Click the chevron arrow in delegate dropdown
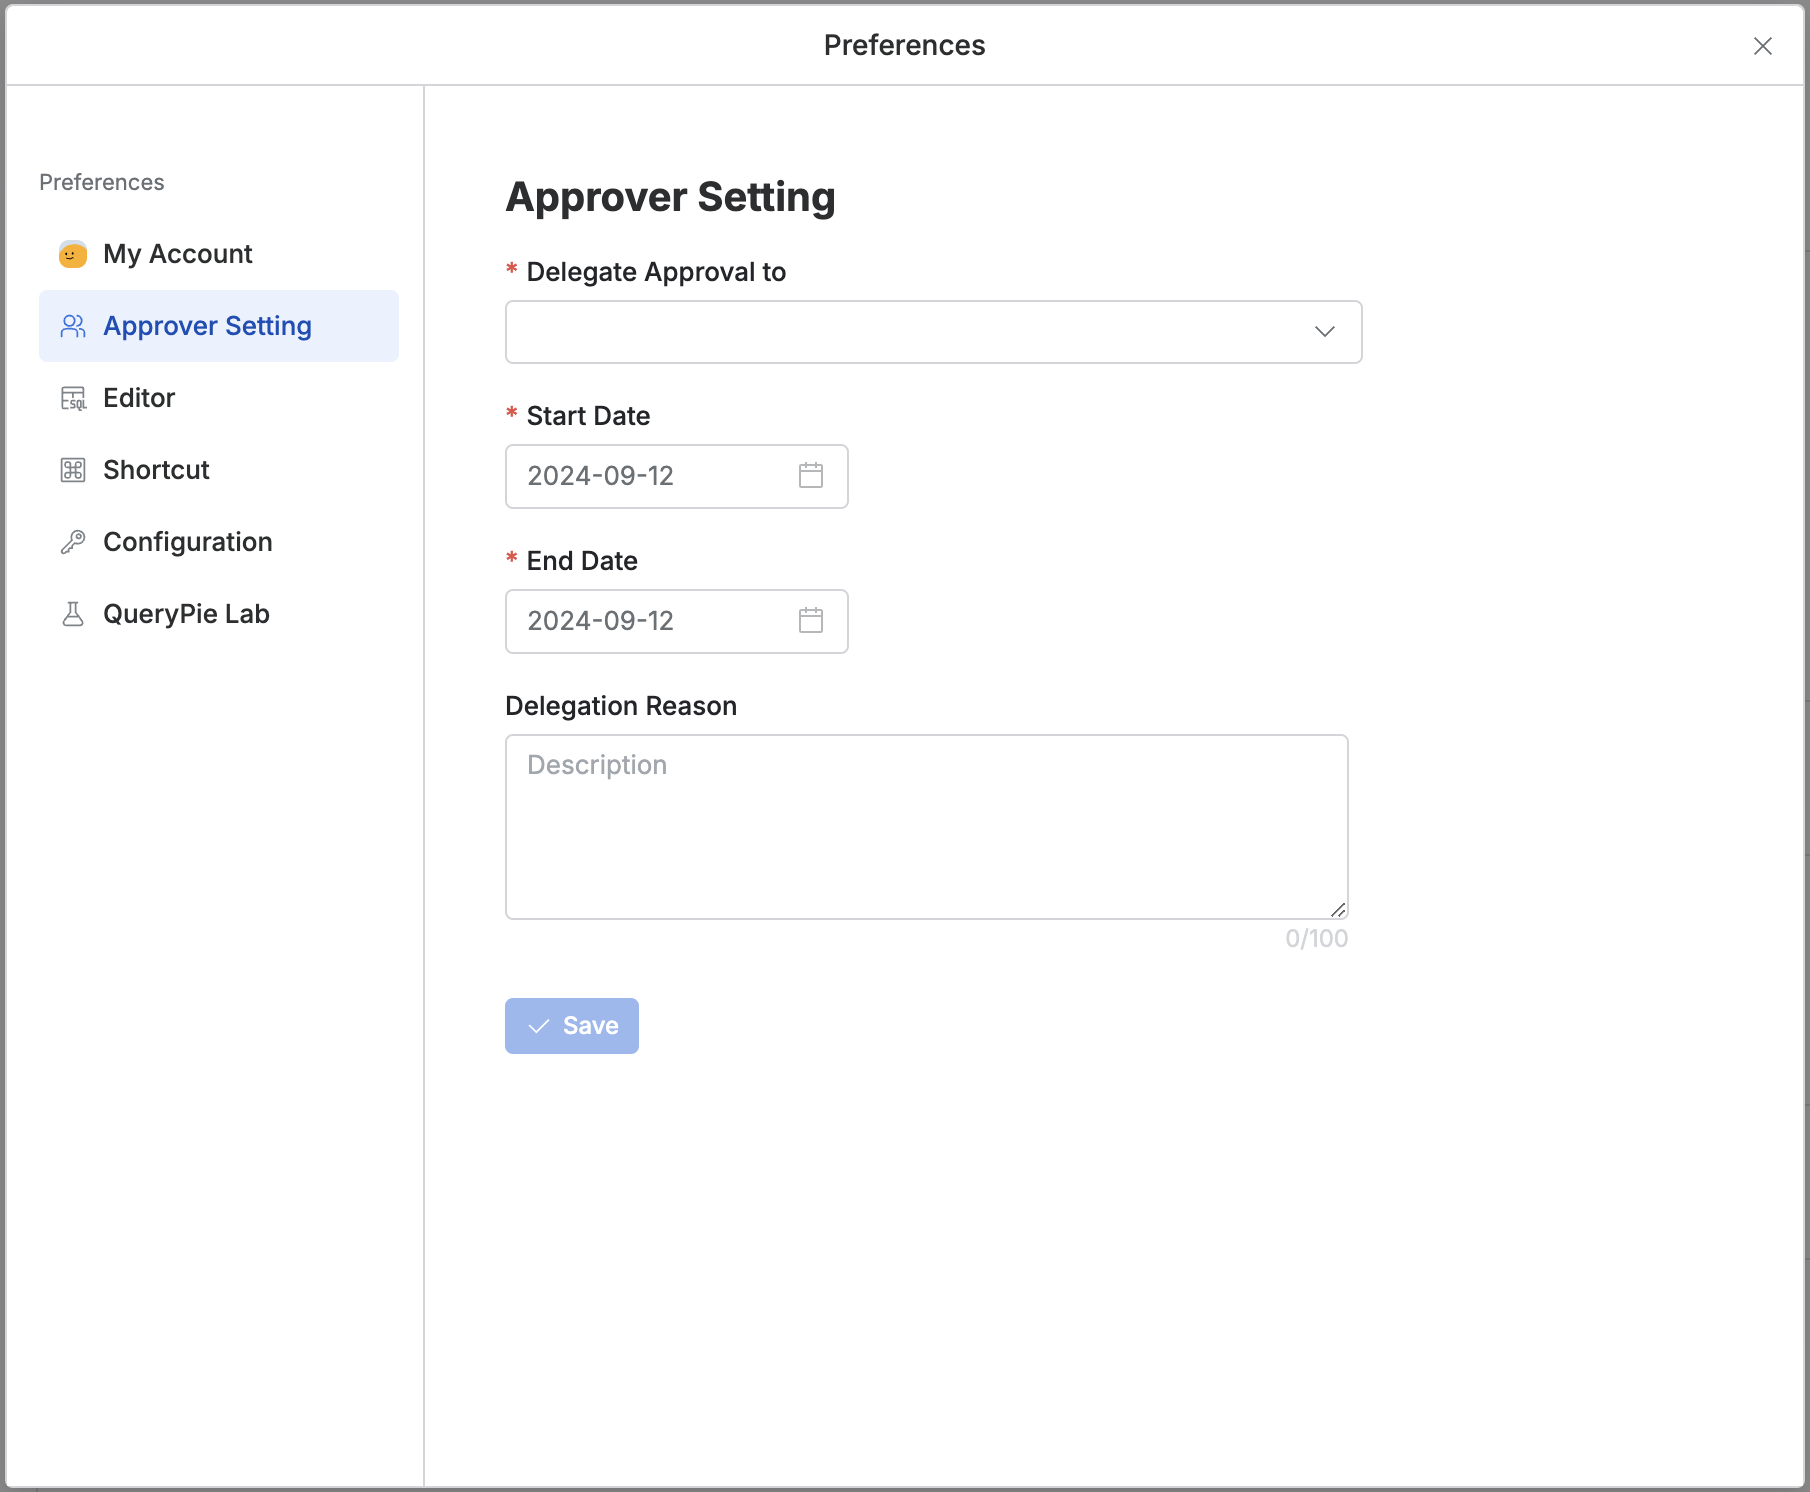Screen dimensions: 1810x1492 tap(1324, 332)
